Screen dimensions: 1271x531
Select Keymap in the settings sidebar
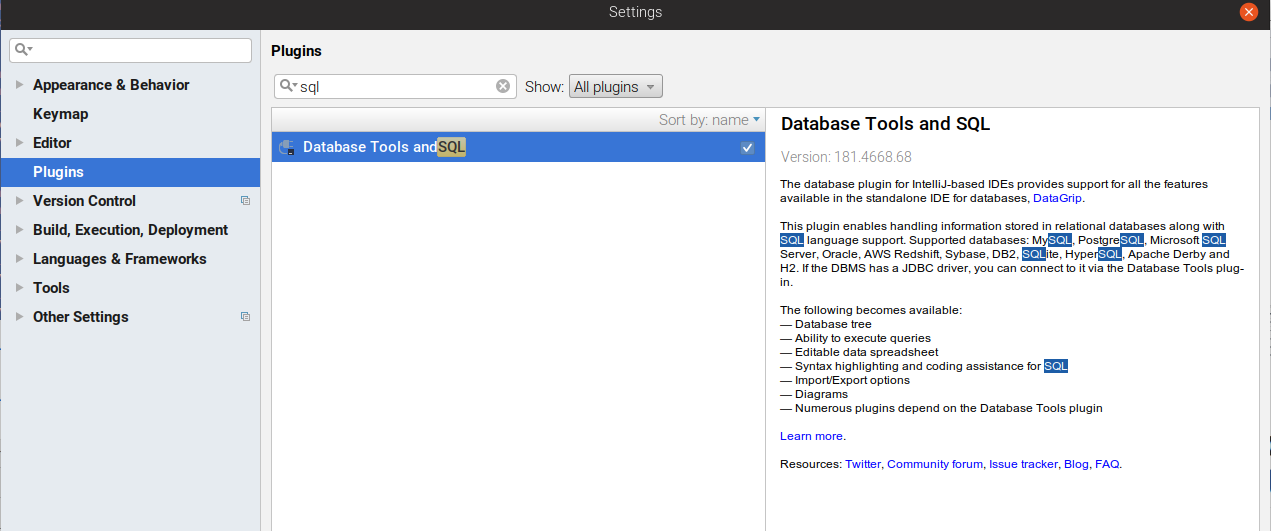pyautogui.click(x=60, y=114)
